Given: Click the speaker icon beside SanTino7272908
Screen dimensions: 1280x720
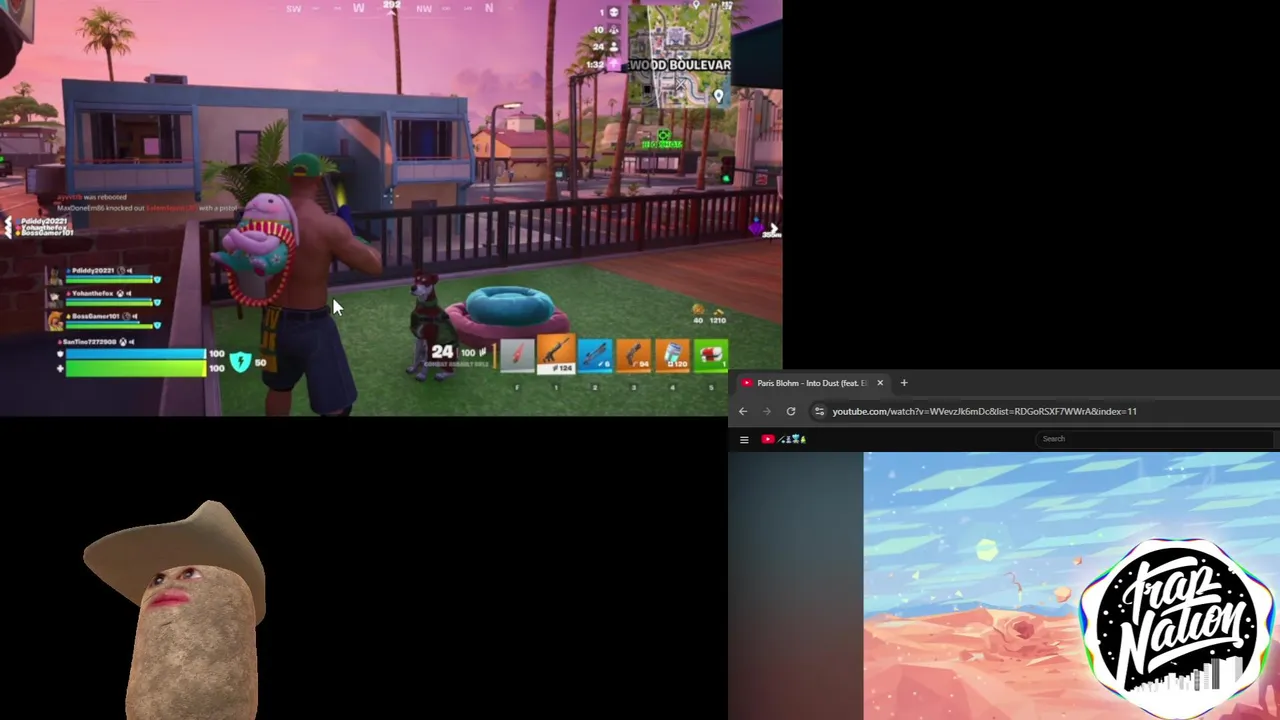Looking at the screenshot, I should pyautogui.click(x=131, y=342).
